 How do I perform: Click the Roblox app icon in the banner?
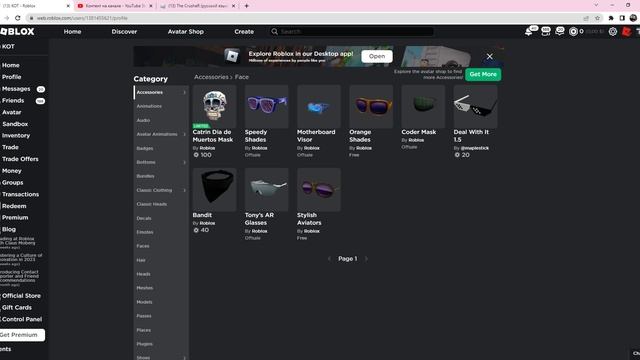point(232,56)
